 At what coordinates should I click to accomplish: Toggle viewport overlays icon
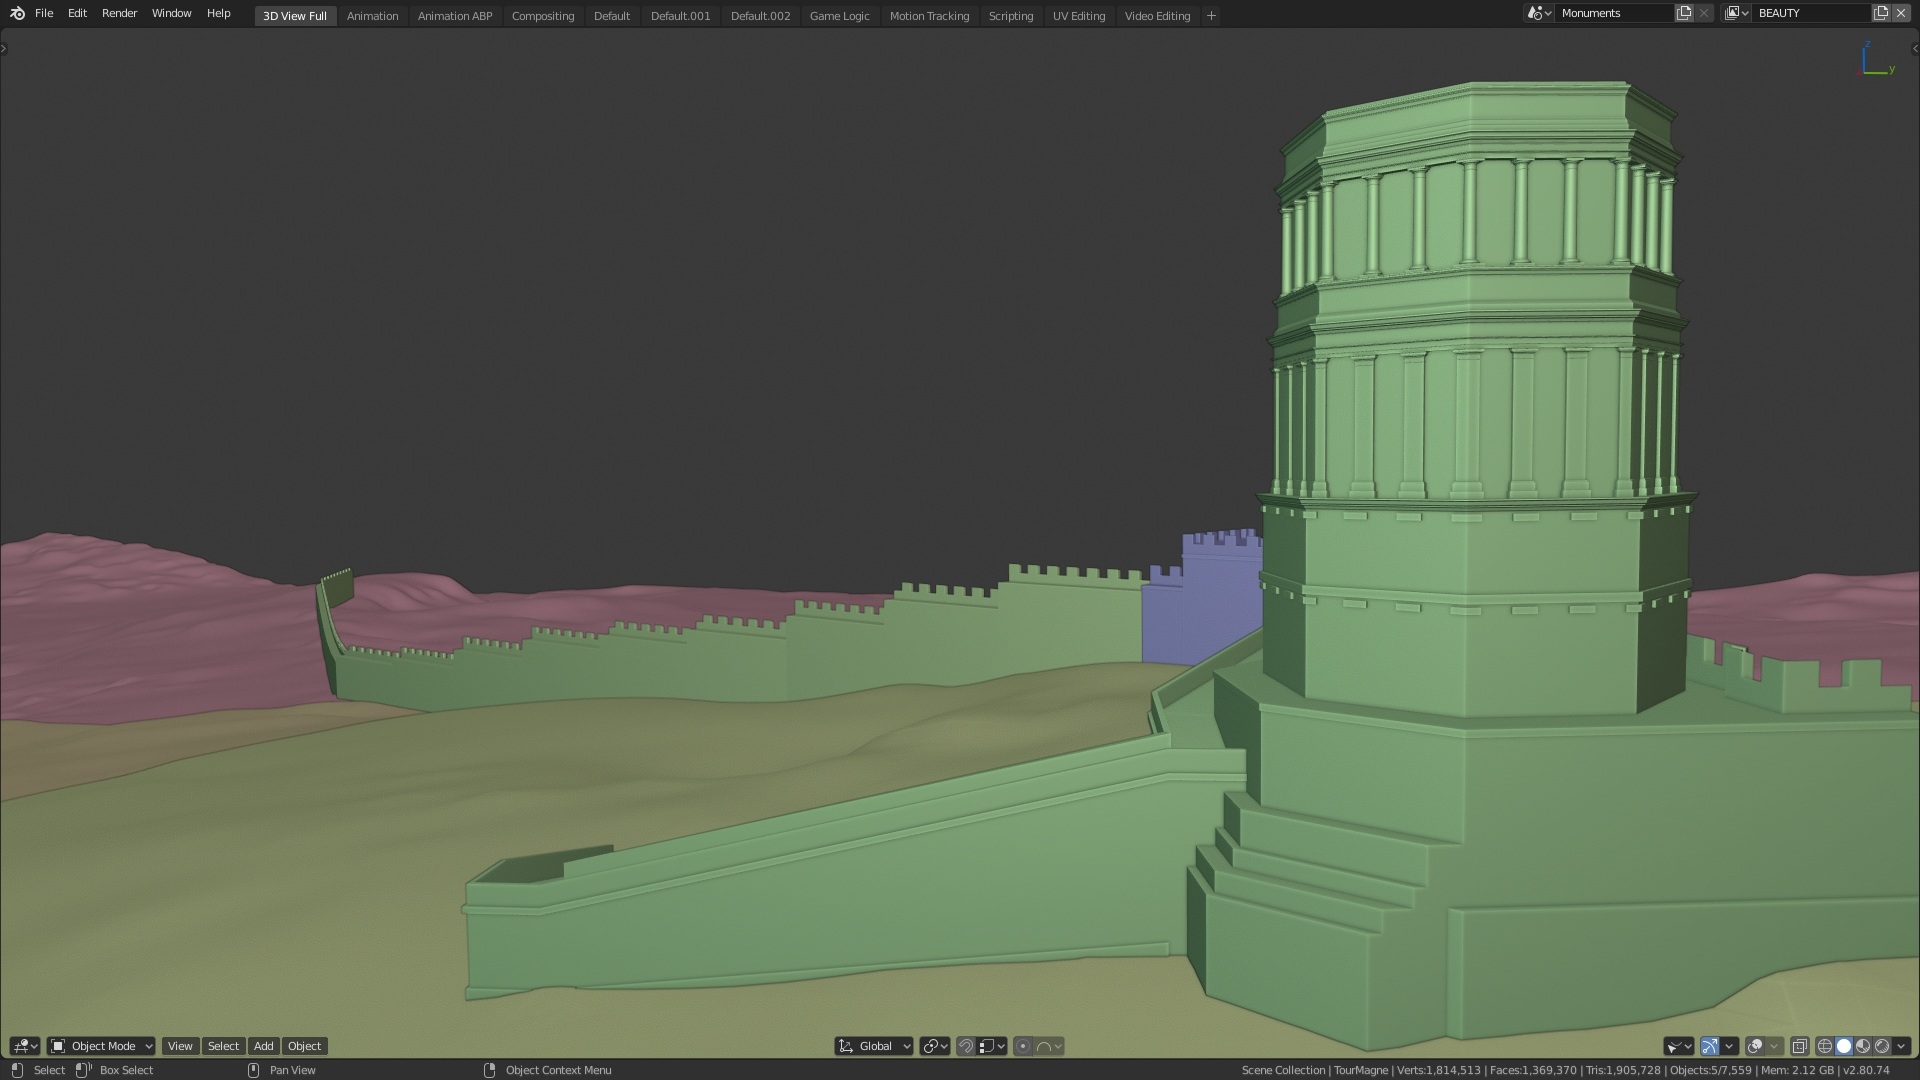[x=1755, y=1046]
